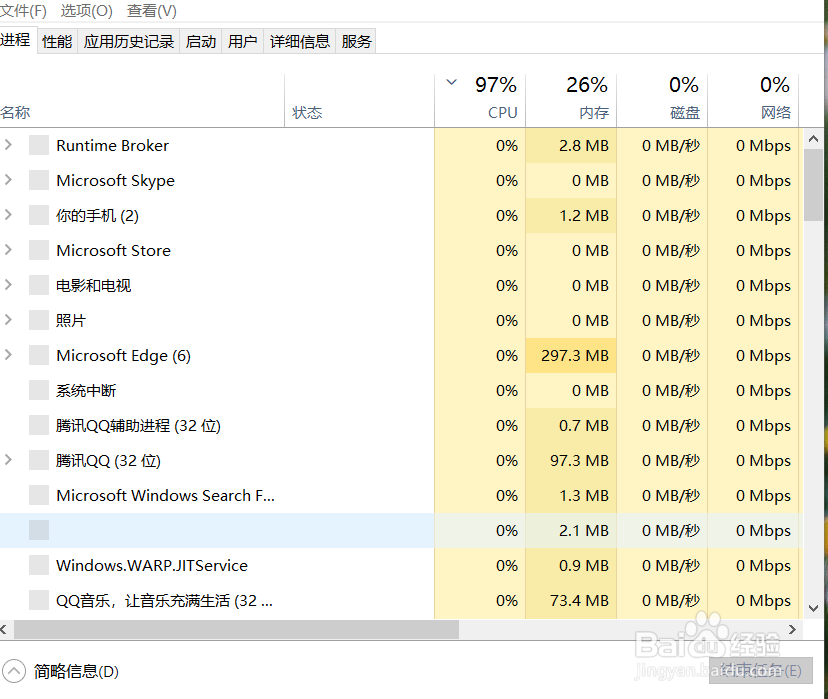Image resolution: width=828 pixels, height=699 pixels.
Task: Click the 297.3 MB memory cell
Action: pos(571,355)
